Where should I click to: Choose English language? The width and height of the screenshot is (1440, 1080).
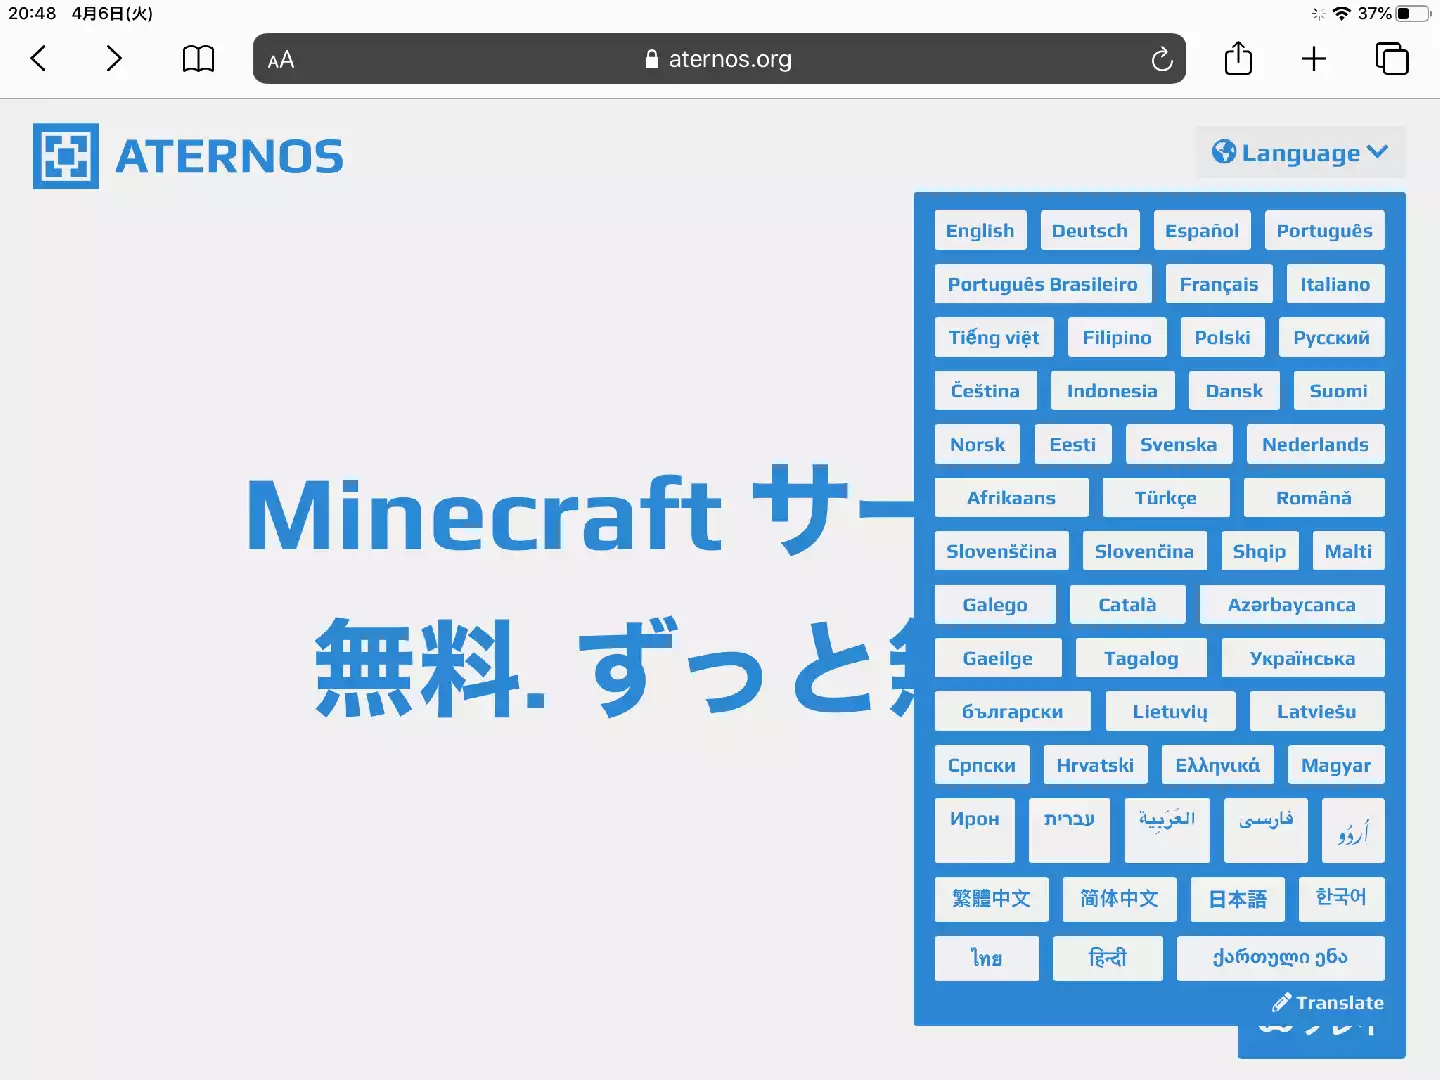tap(980, 230)
